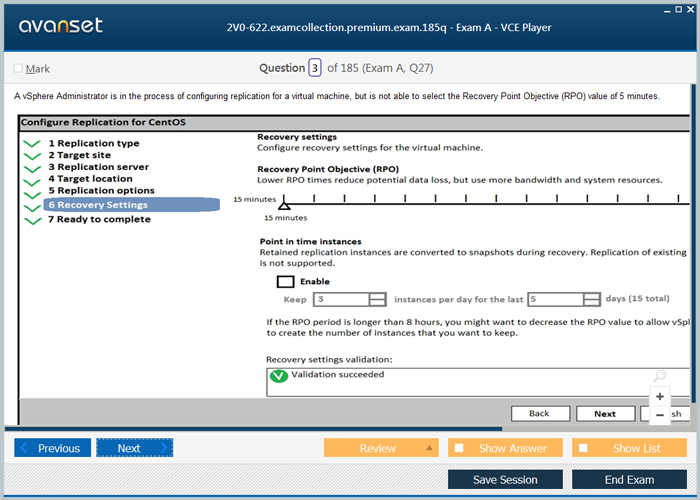The height and width of the screenshot is (500, 700).
Task: Toggle the Show Answer checkbox button
Action: 505,448
